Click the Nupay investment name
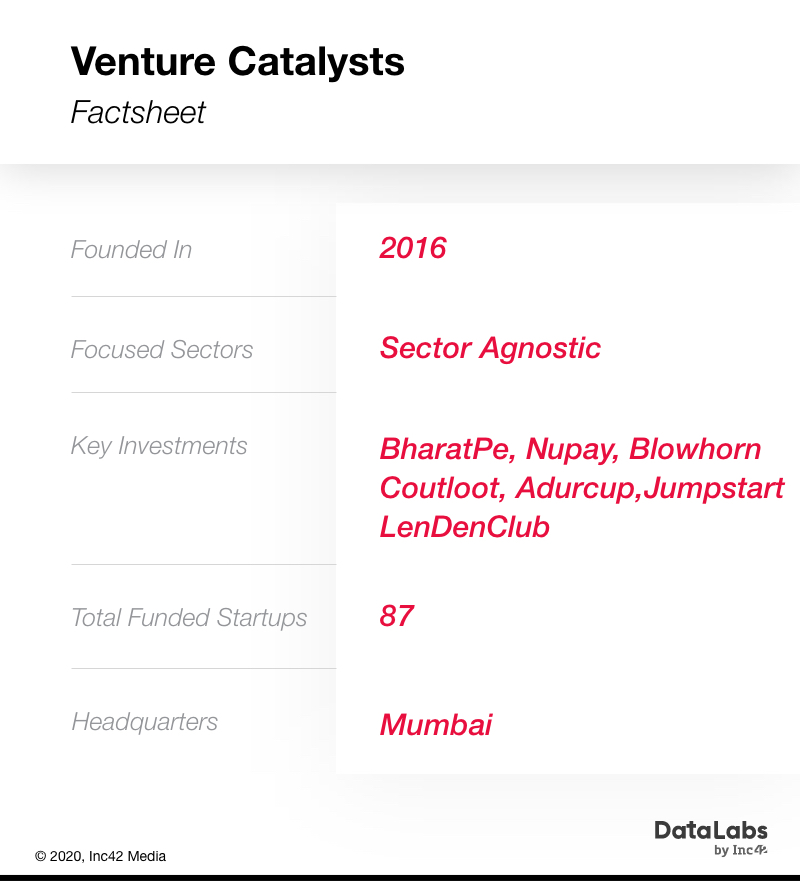The image size is (800, 881). click(x=572, y=450)
